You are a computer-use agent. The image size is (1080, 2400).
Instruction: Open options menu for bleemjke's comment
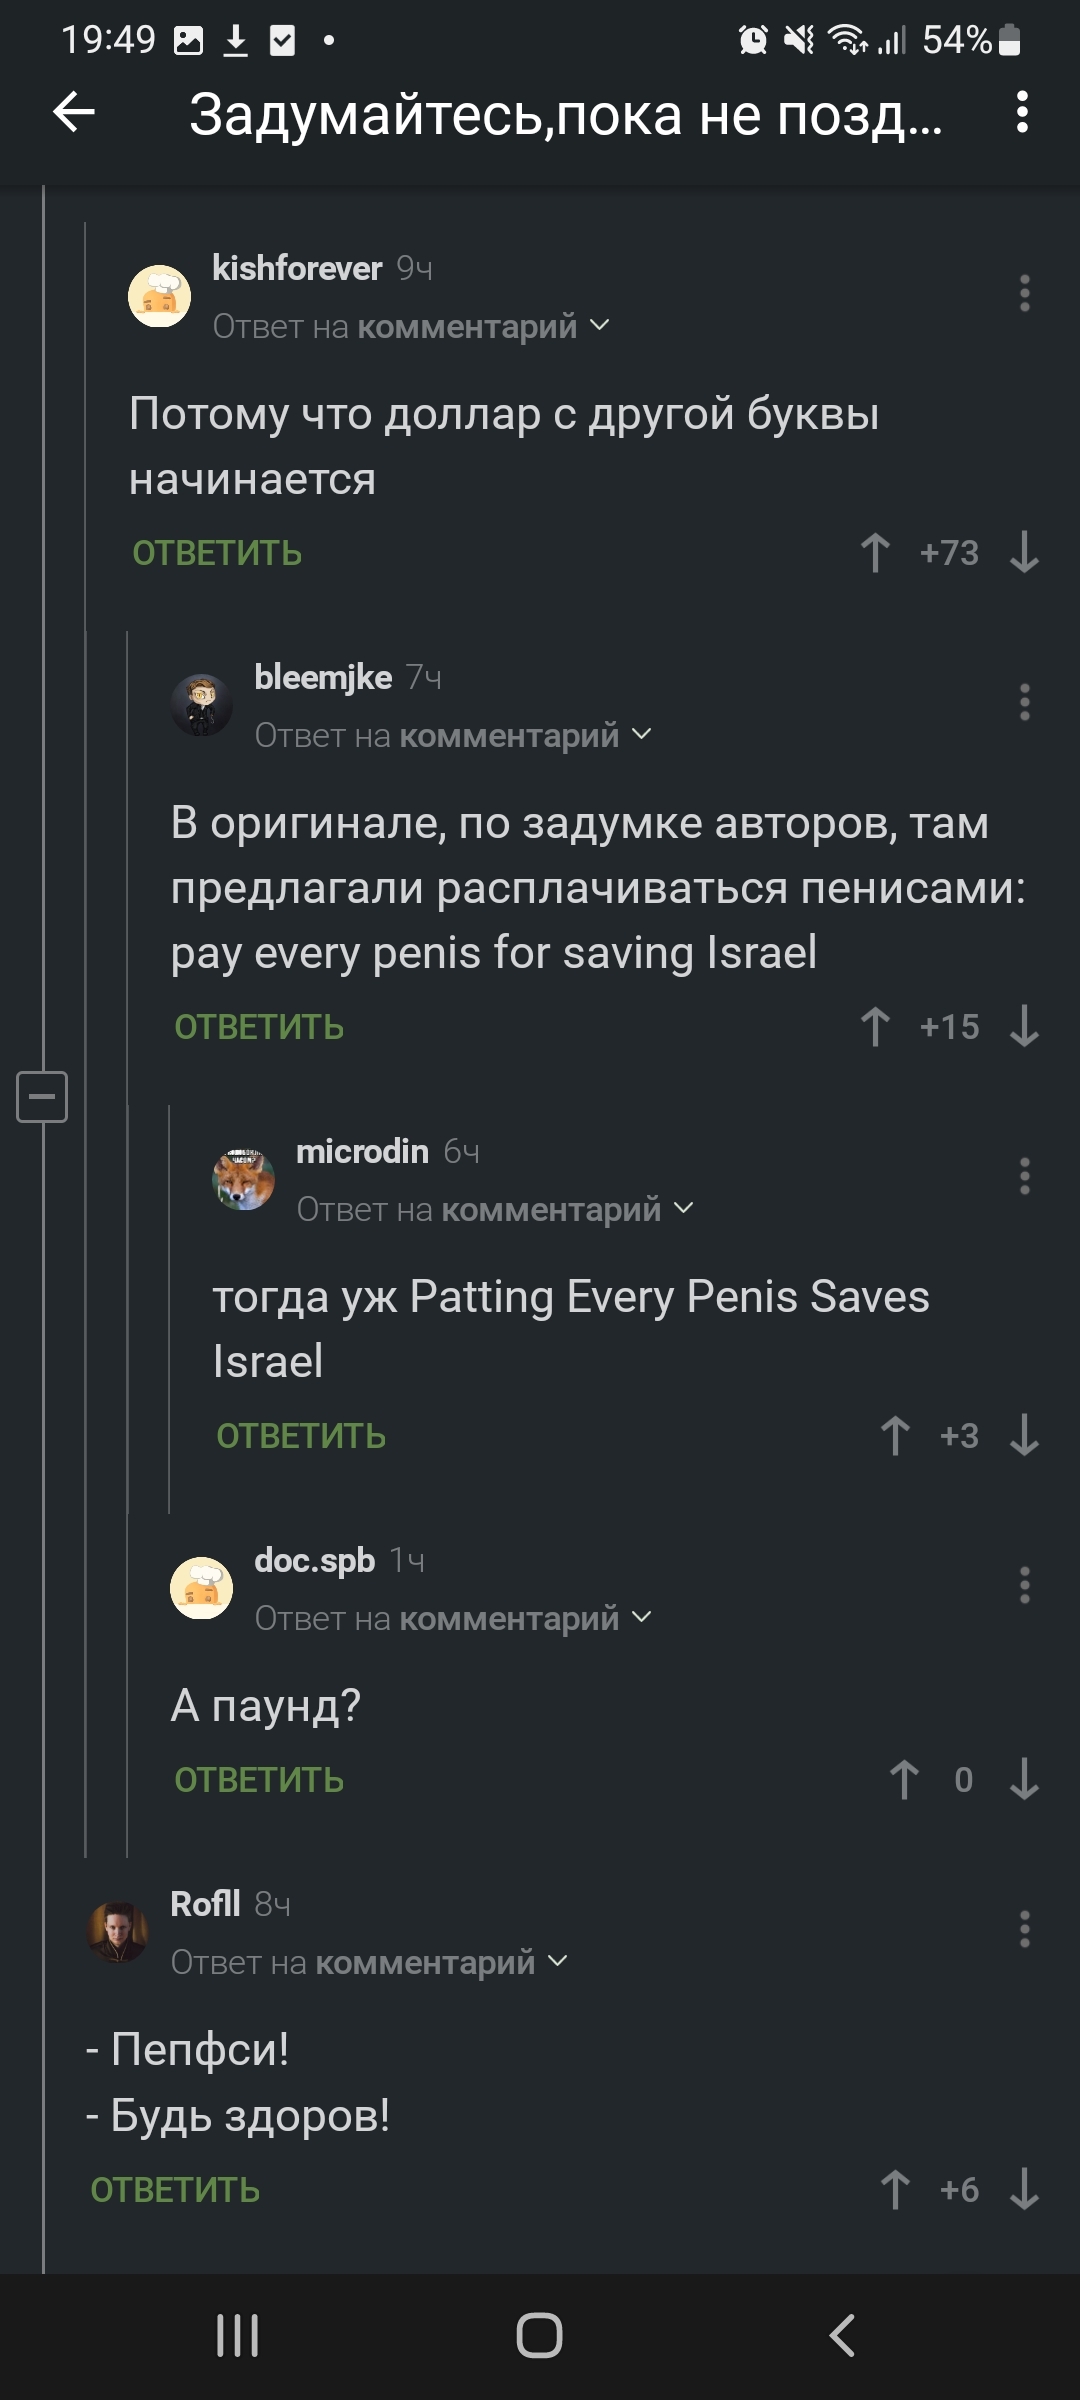(x=1024, y=702)
